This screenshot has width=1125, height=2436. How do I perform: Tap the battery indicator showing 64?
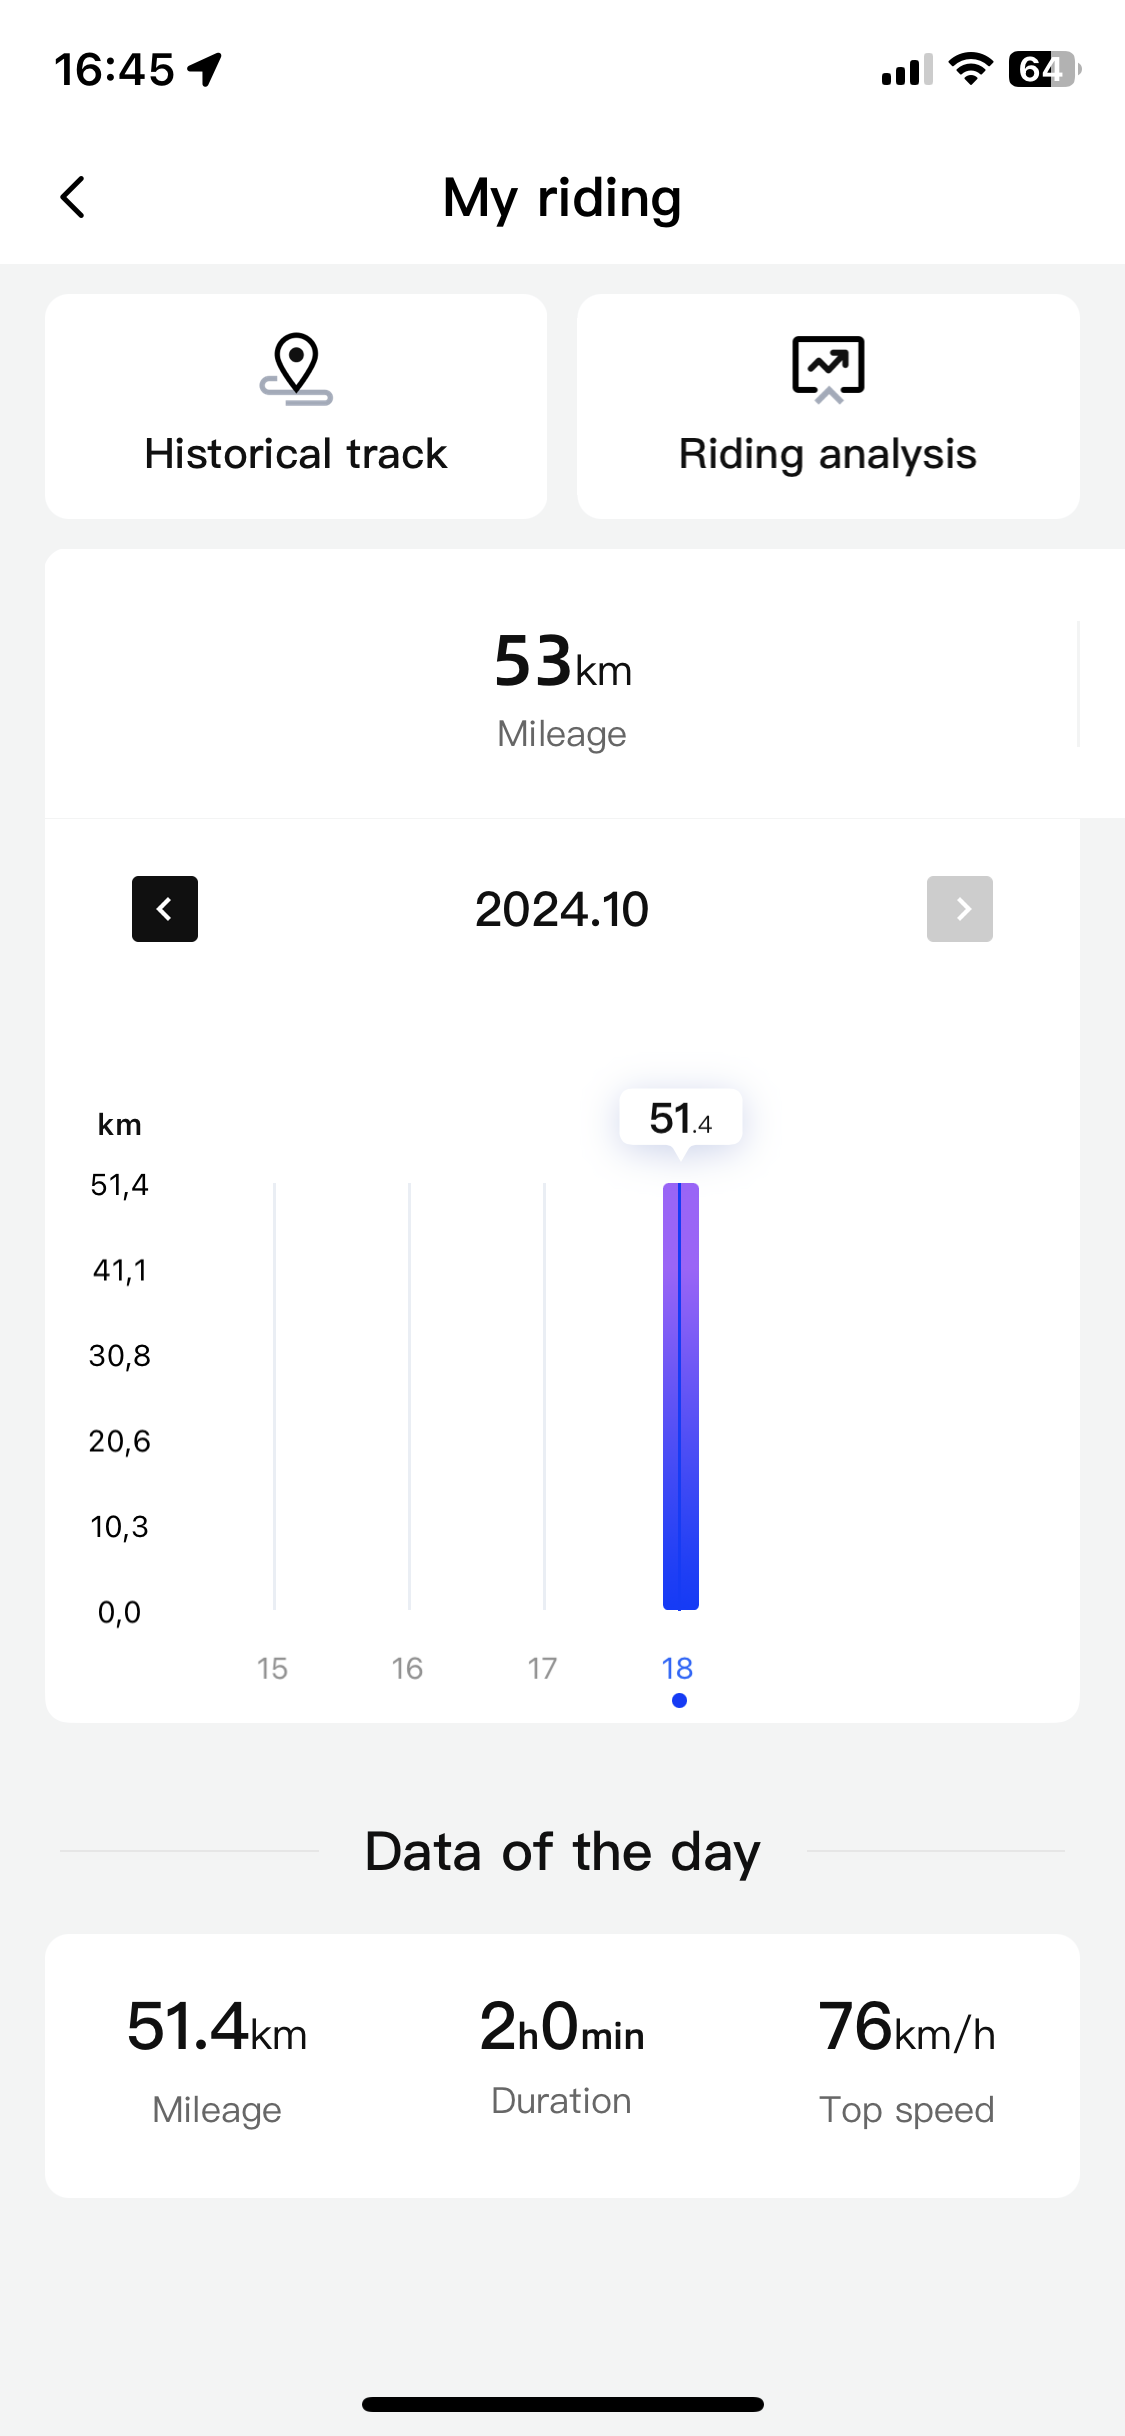tap(1043, 69)
